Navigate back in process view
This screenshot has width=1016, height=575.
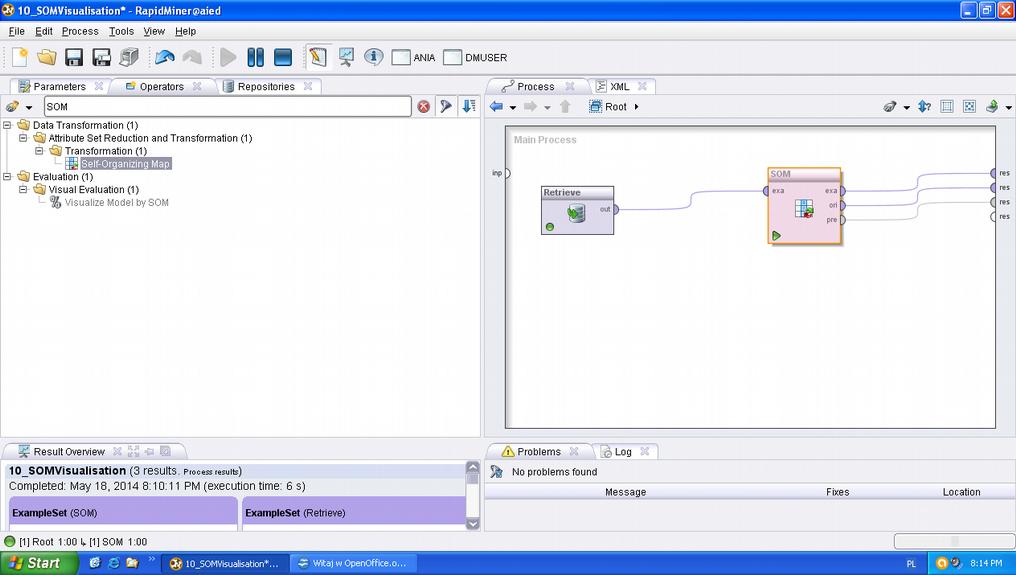click(x=497, y=106)
